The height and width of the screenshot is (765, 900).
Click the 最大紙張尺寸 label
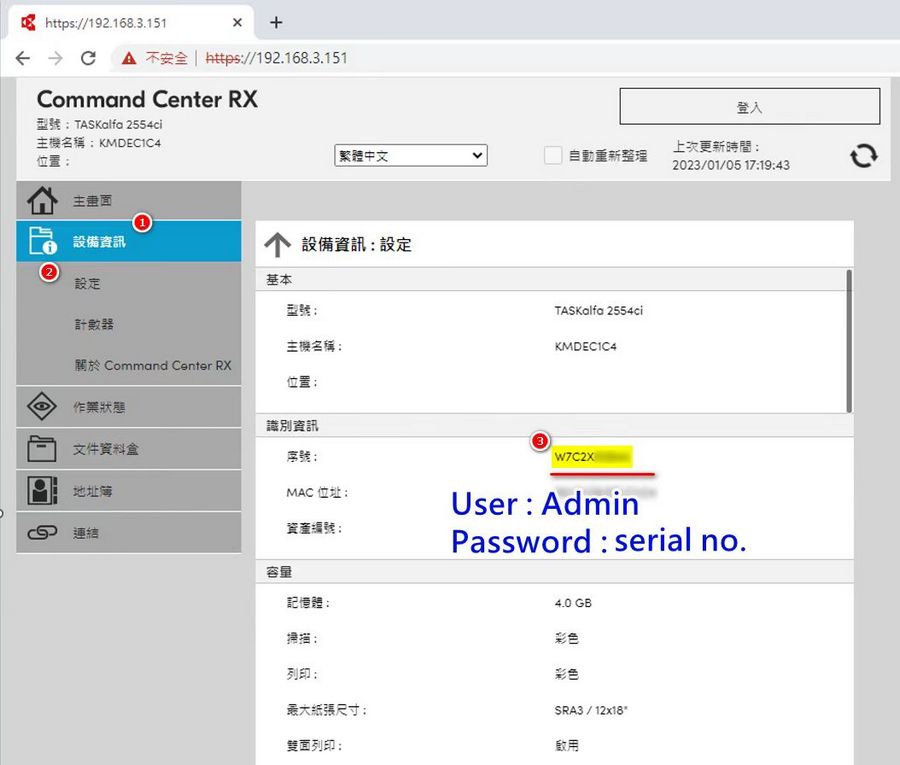[327, 710]
